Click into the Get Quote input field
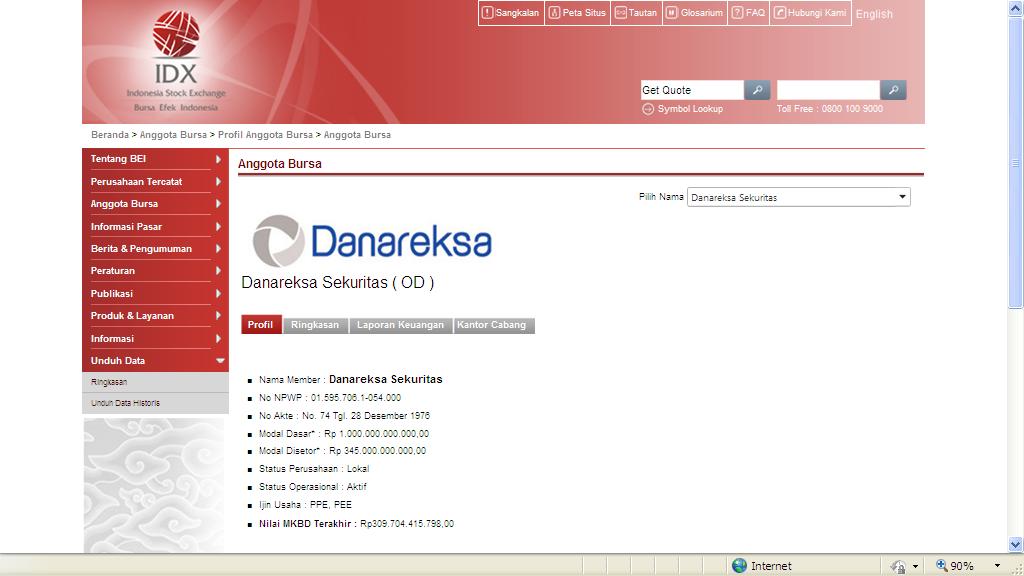1024x576 pixels. coord(692,89)
